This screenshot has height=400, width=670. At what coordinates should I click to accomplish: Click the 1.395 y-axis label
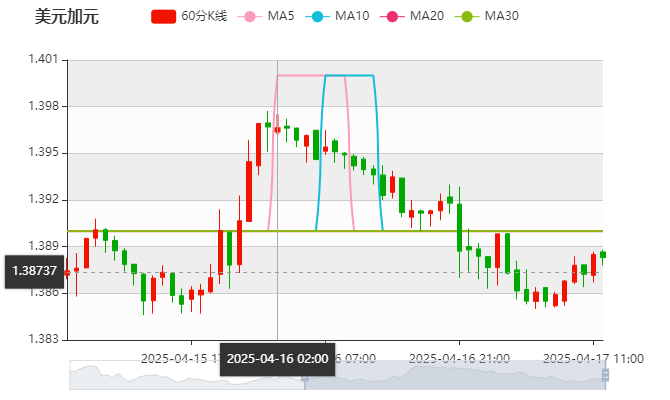[43, 153]
